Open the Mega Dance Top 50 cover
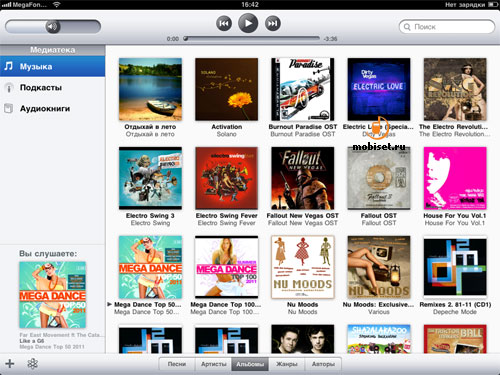The image size is (500, 375). [150, 267]
